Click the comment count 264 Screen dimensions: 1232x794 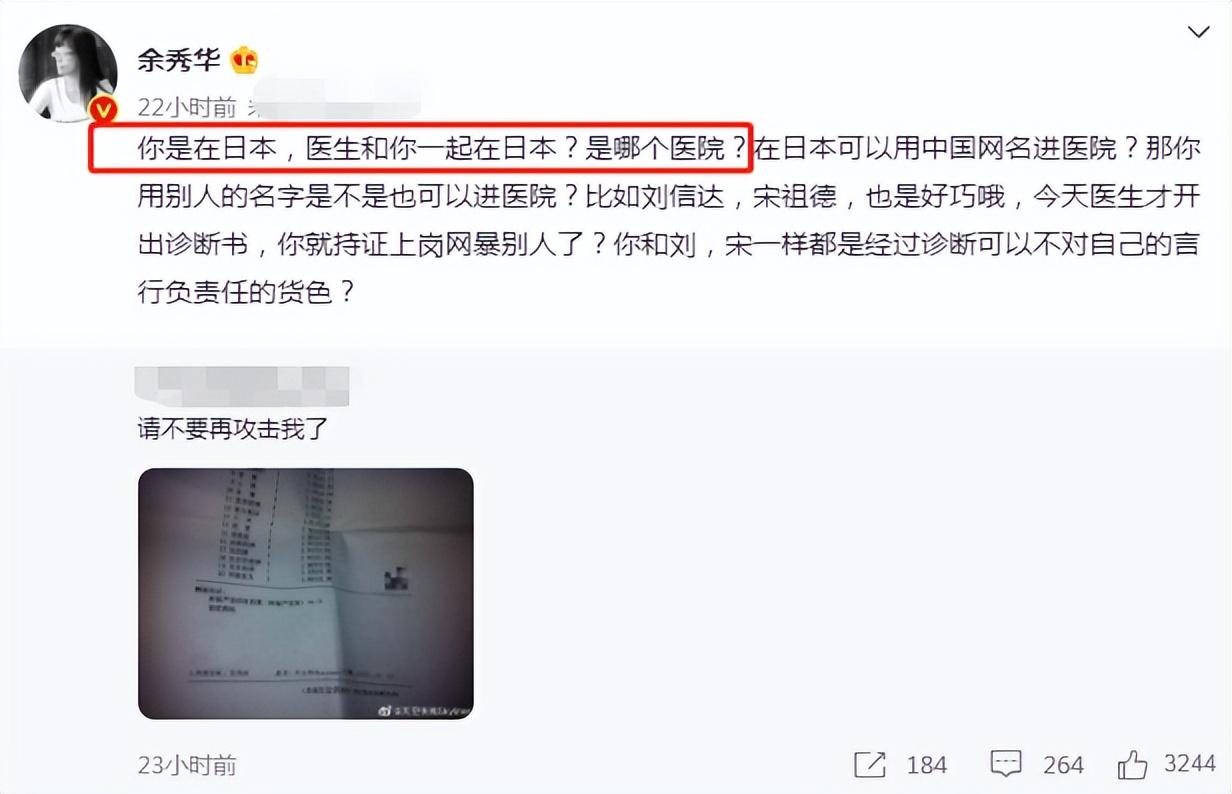pyautogui.click(x=1063, y=765)
